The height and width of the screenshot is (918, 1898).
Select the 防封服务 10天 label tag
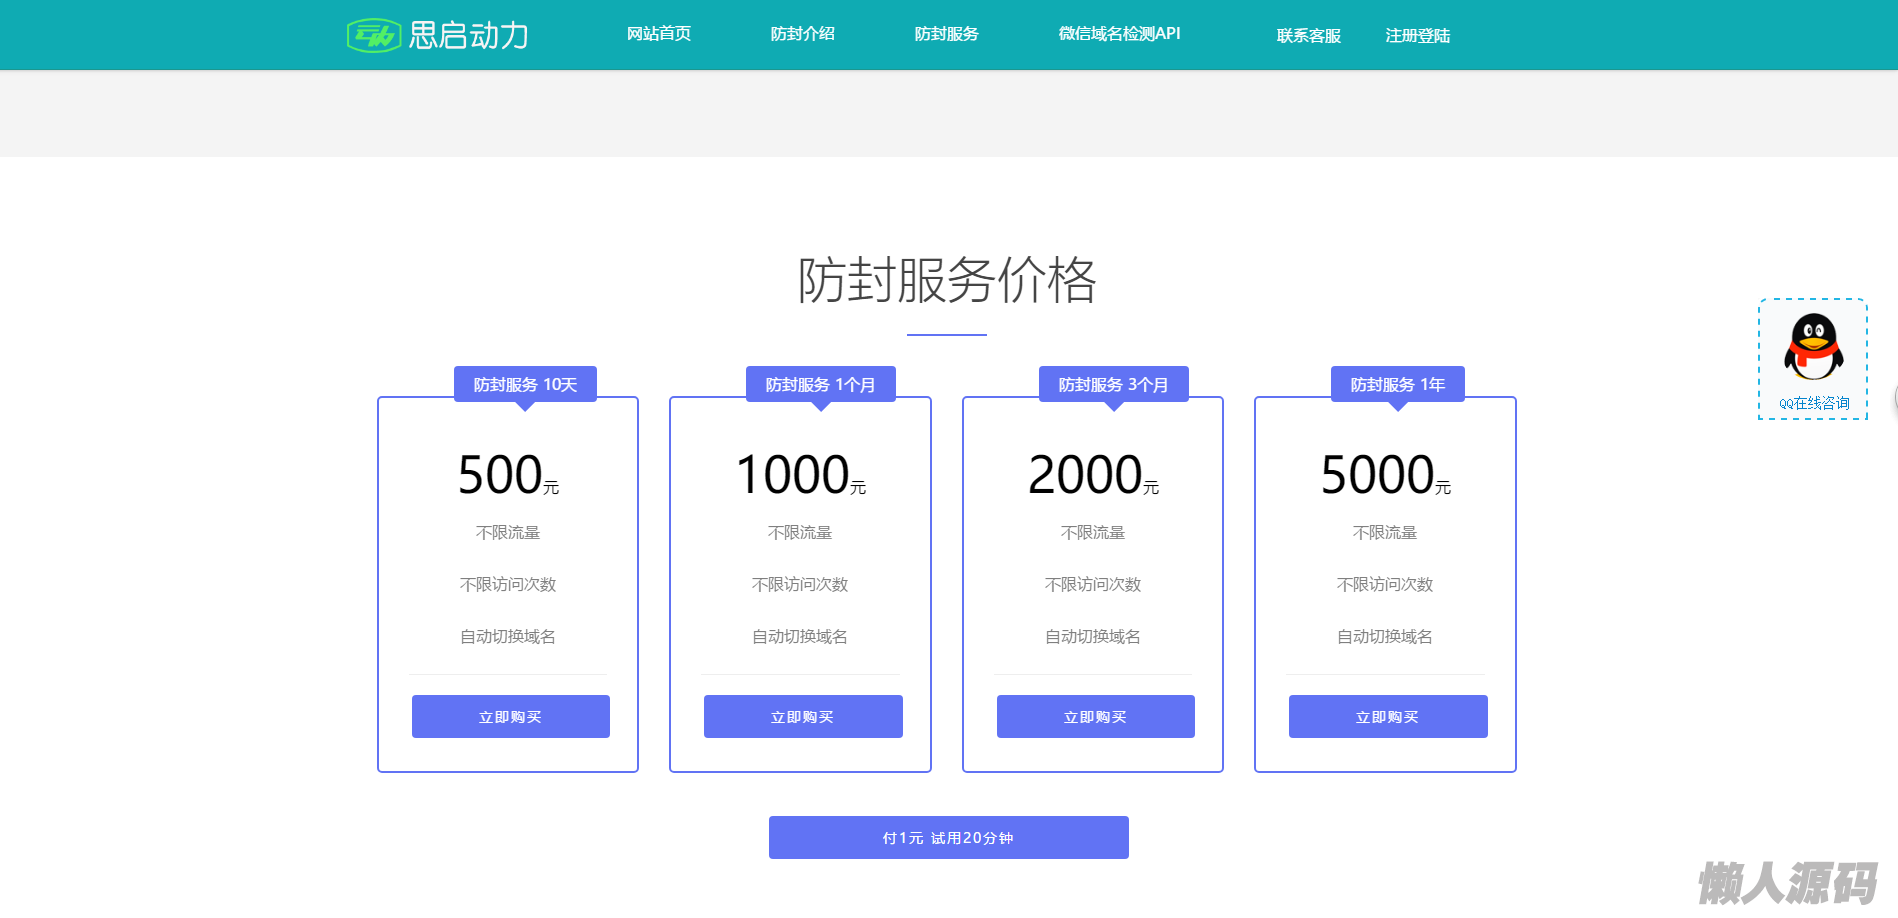pyautogui.click(x=525, y=385)
